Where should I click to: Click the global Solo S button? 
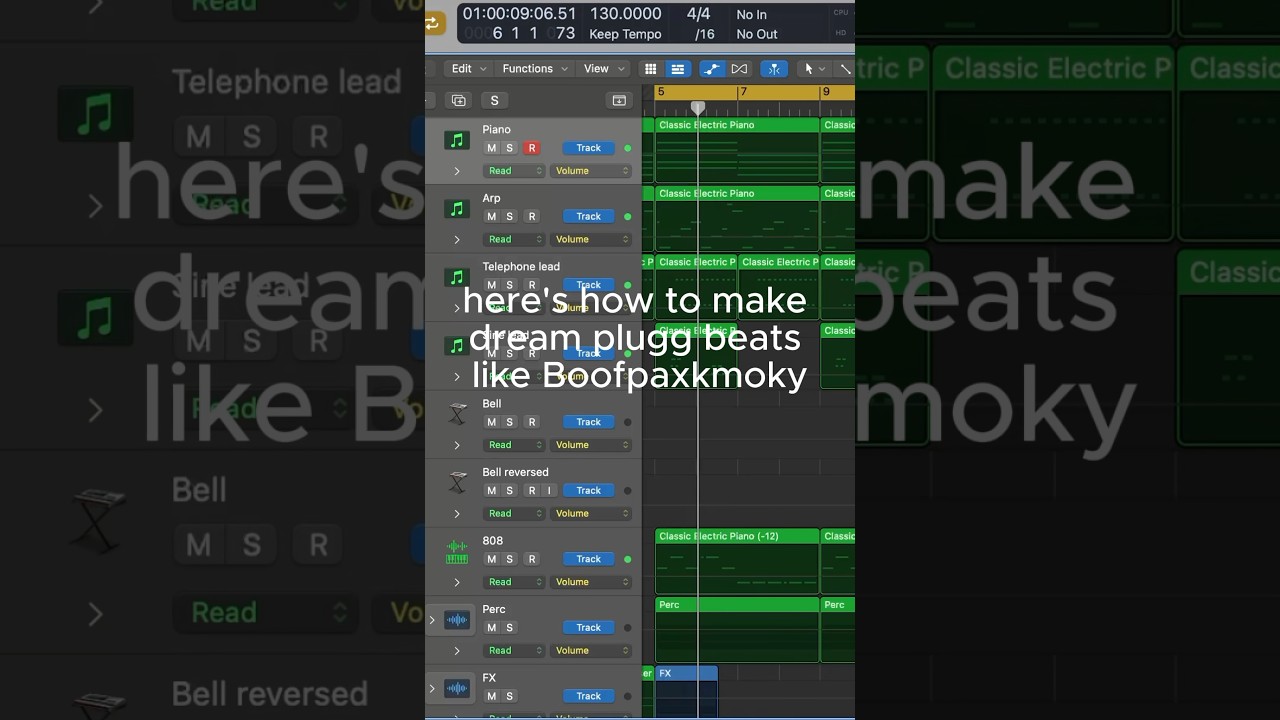(494, 100)
